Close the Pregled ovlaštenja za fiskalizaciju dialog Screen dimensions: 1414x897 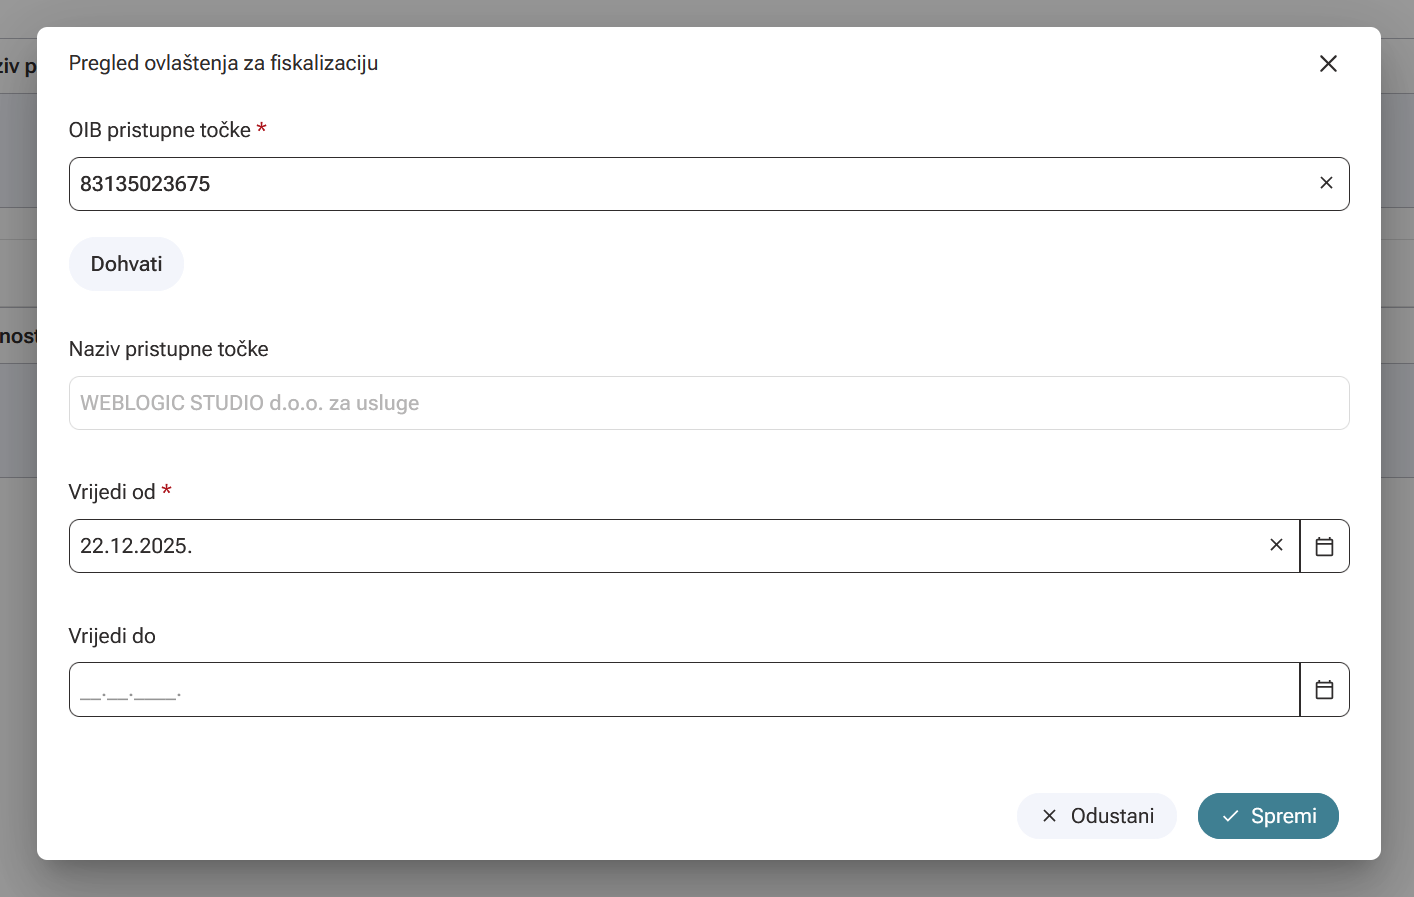click(x=1328, y=64)
